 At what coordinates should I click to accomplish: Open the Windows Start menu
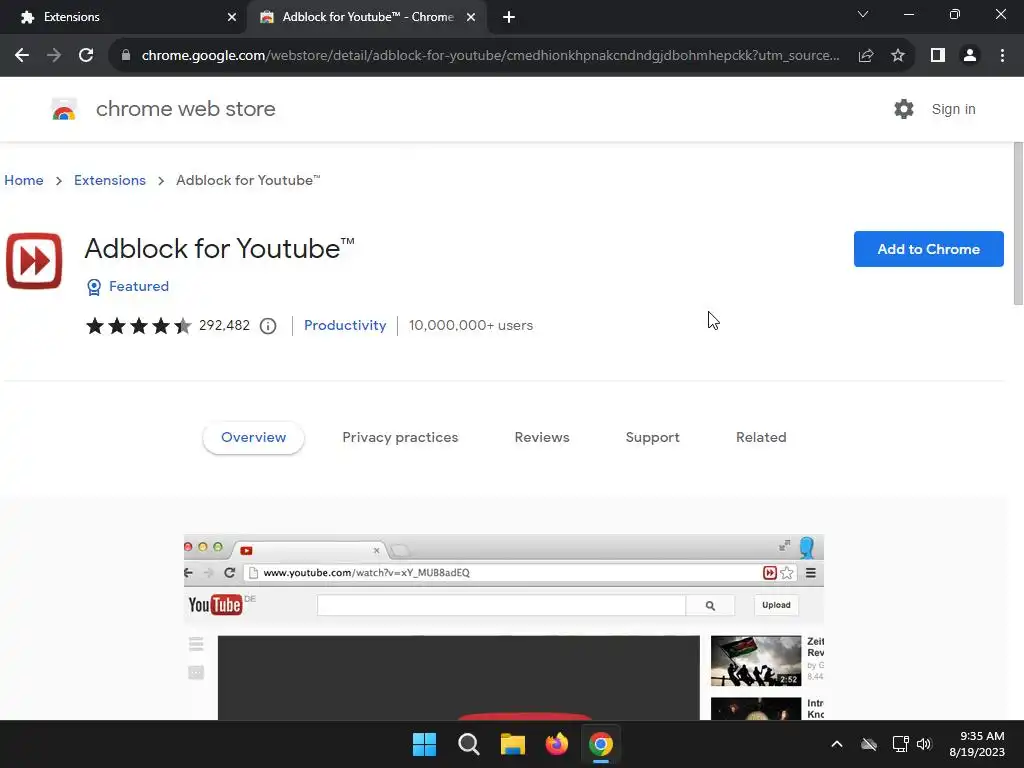(424, 744)
